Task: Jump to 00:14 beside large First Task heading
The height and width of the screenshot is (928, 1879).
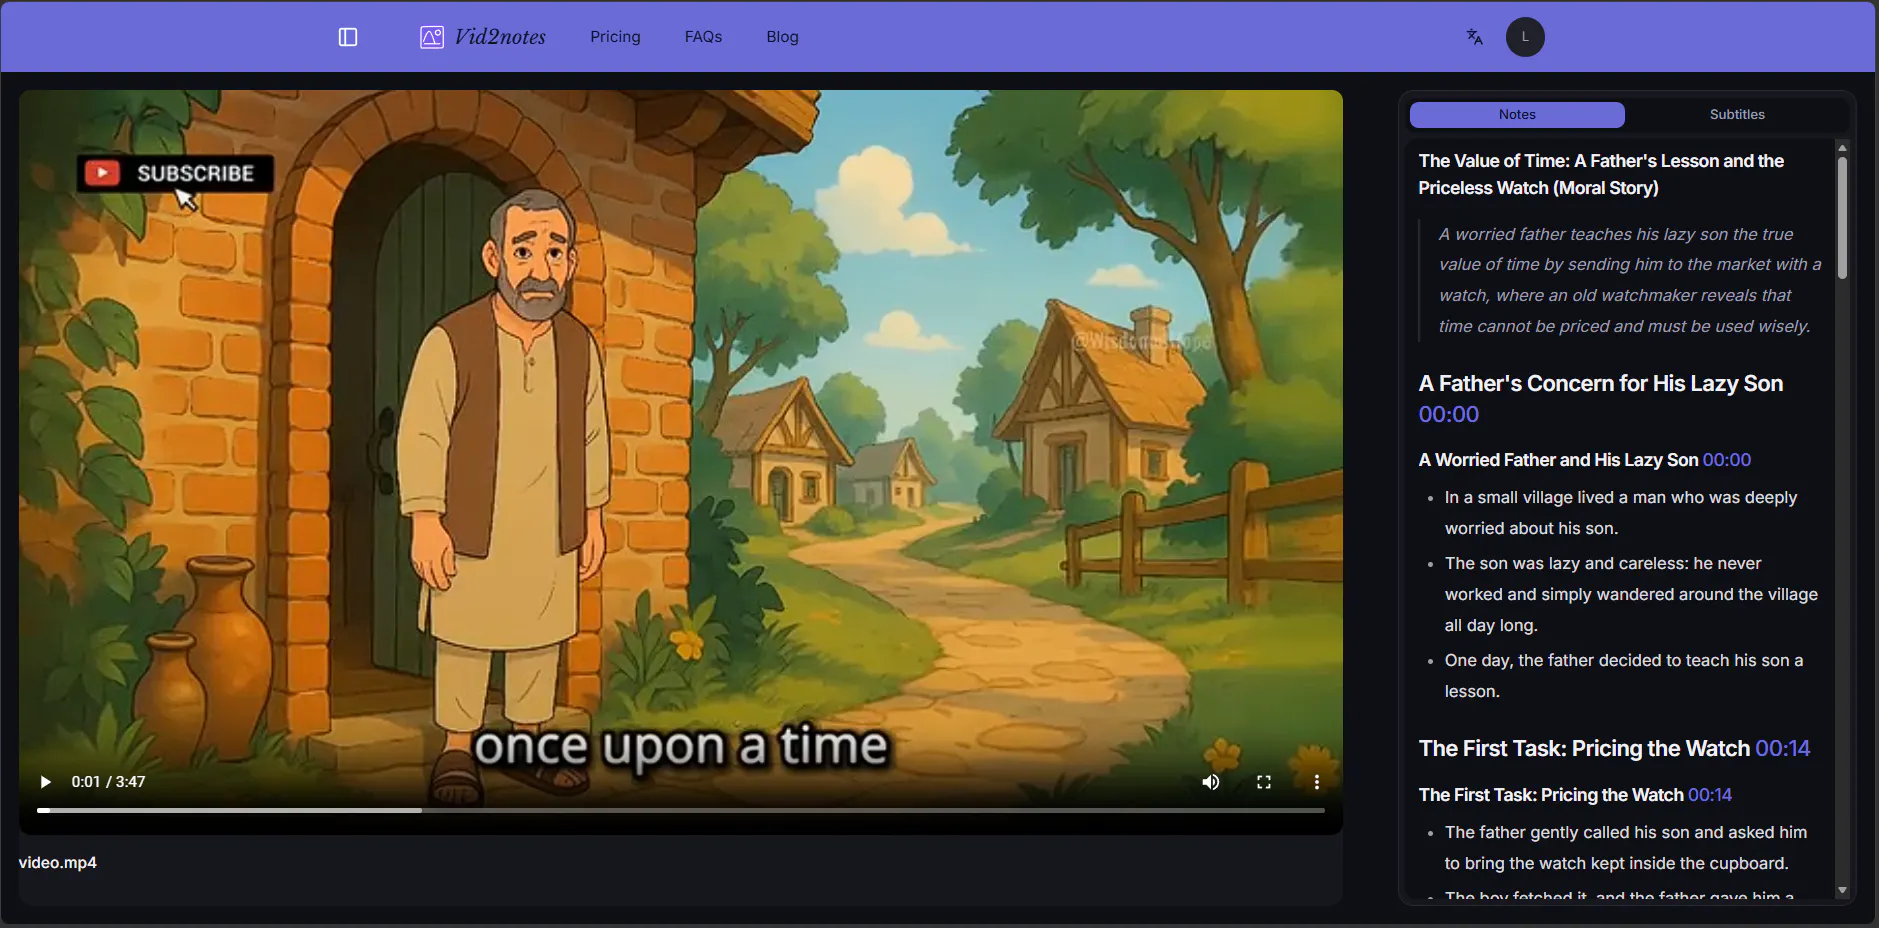Action: coord(1783,748)
